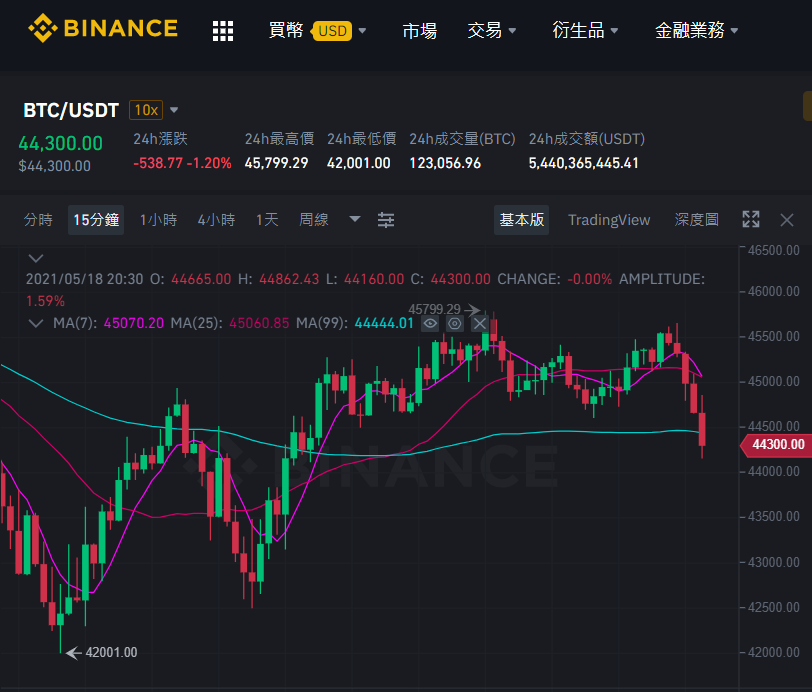Click the 24h volume 123,056.96
This screenshot has height=692, width=812.
pos(445,163)
